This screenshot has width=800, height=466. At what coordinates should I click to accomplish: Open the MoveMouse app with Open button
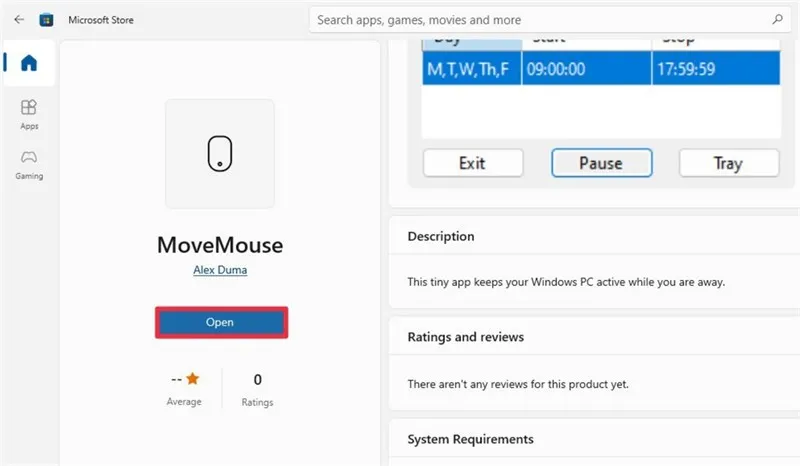[x=221, y=323]
